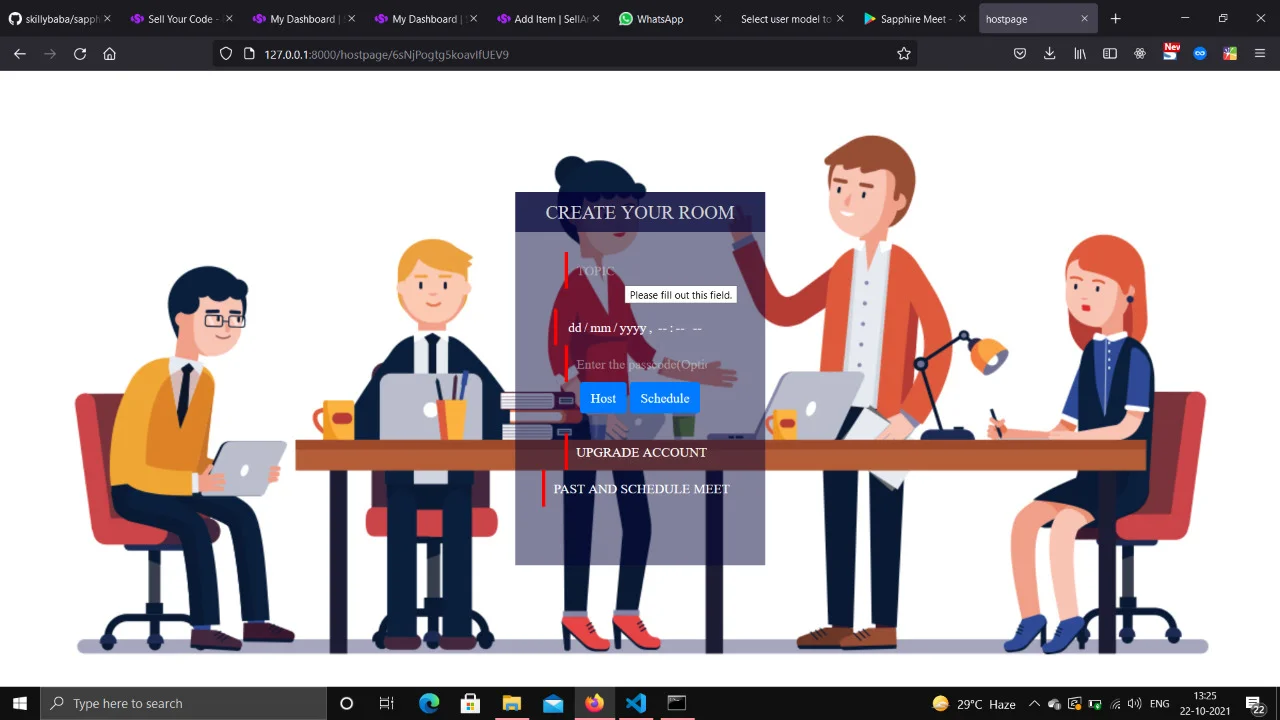The height and width of the screenshot is (720, 1280).
Task: Open PAST AND SCHEDULE MEET link
Action: tap(641, 489)
